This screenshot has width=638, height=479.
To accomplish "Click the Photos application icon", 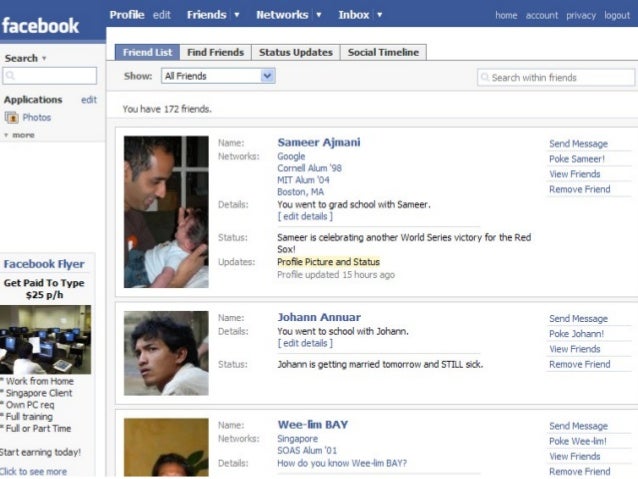I will [11, 118].
